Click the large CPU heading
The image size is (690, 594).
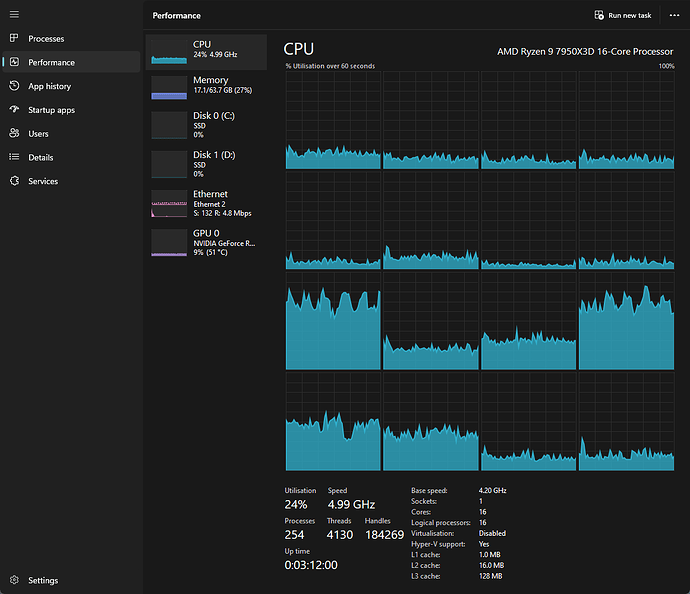(x=299, y=49)
